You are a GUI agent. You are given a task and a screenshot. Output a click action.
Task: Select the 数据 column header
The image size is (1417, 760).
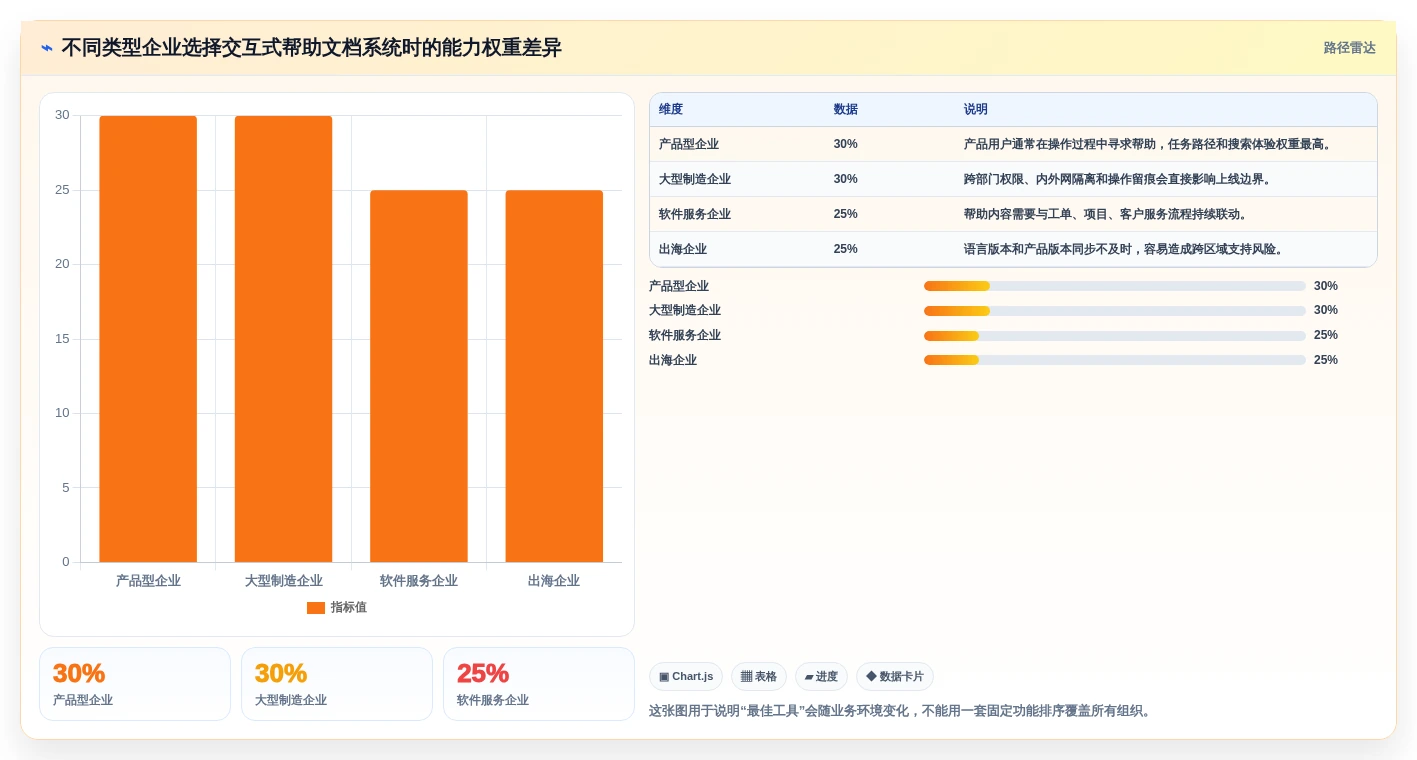point(846,110)
